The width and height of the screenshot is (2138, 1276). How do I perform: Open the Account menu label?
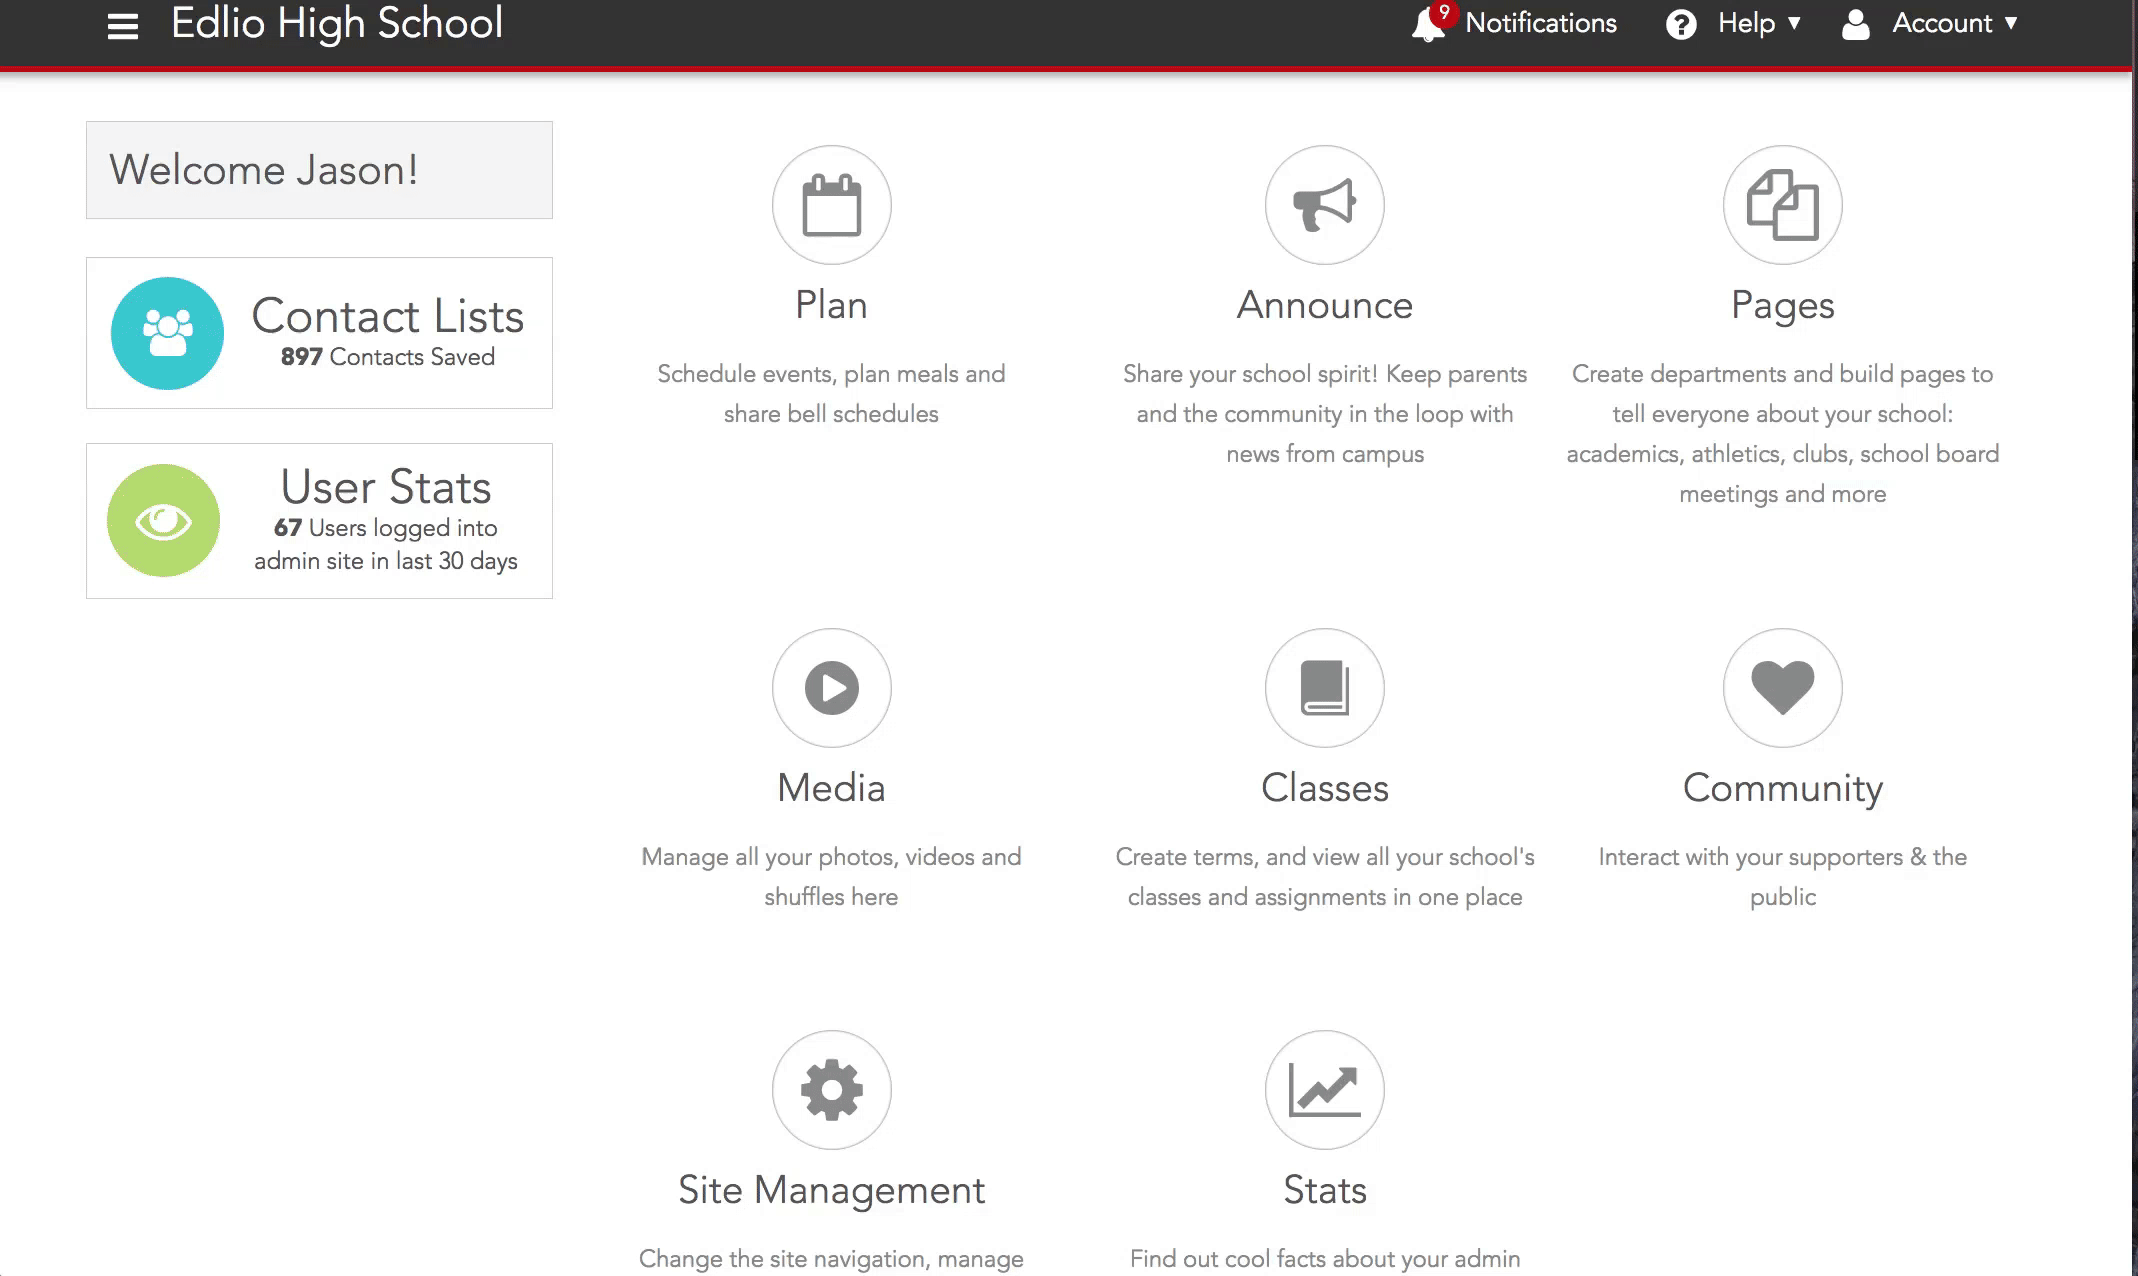pos(1942,23)
